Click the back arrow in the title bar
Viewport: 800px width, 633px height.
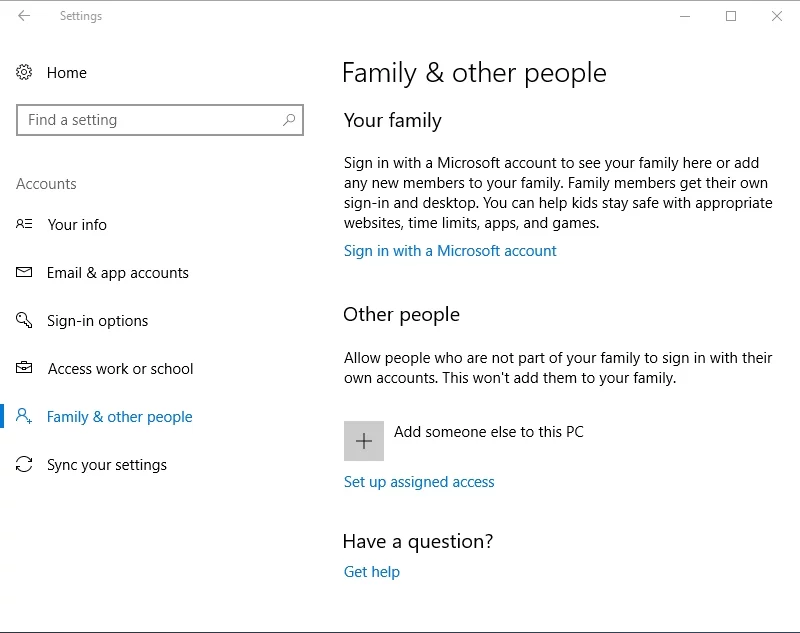coord(24,16)
